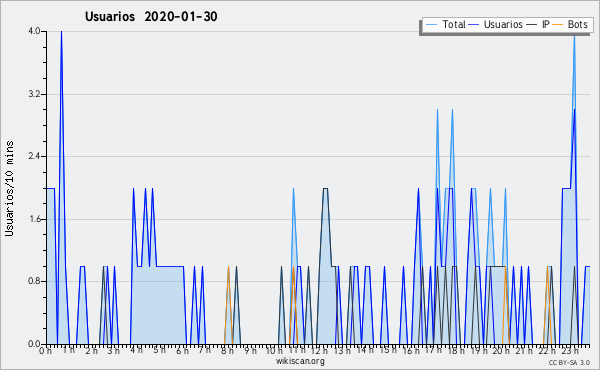Click the '0 h' x-axis label
The width and height of the screenshot is (600, 370).
tap(46, 351)
